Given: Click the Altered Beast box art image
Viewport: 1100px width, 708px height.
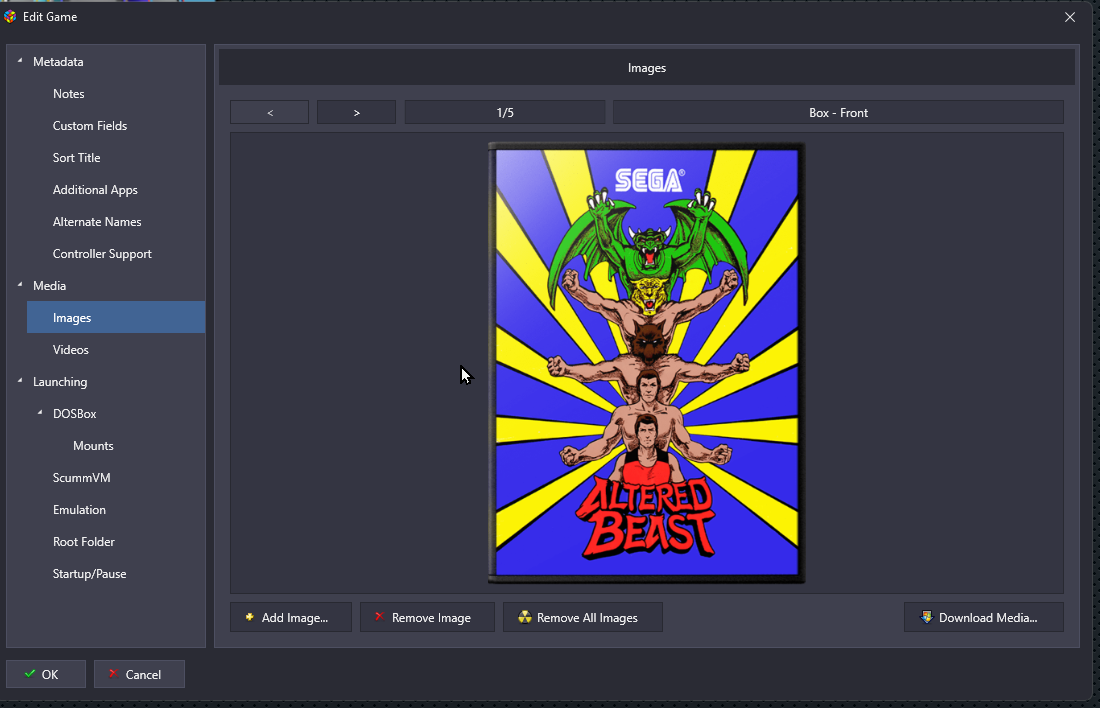Looking at the screenshot, I should coord(646,363).
